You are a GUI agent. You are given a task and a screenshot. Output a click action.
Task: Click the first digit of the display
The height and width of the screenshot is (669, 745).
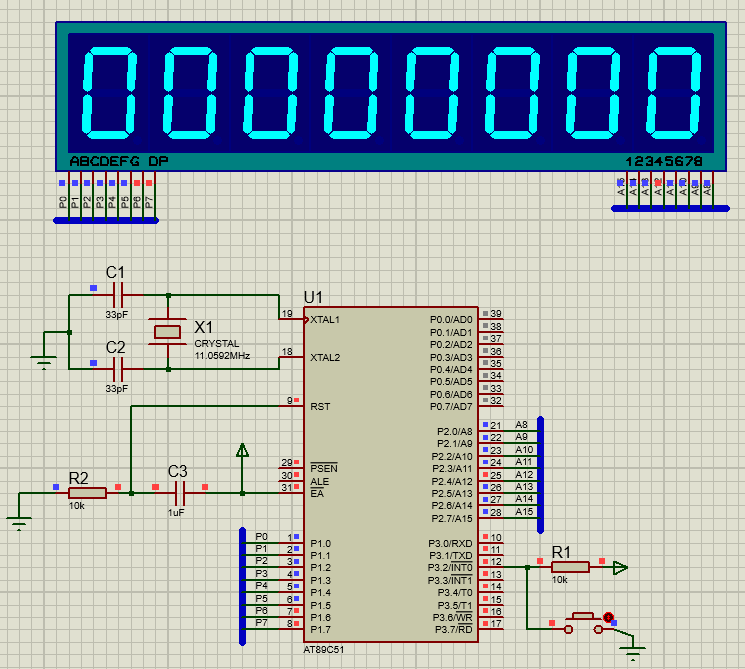point(110,93)
